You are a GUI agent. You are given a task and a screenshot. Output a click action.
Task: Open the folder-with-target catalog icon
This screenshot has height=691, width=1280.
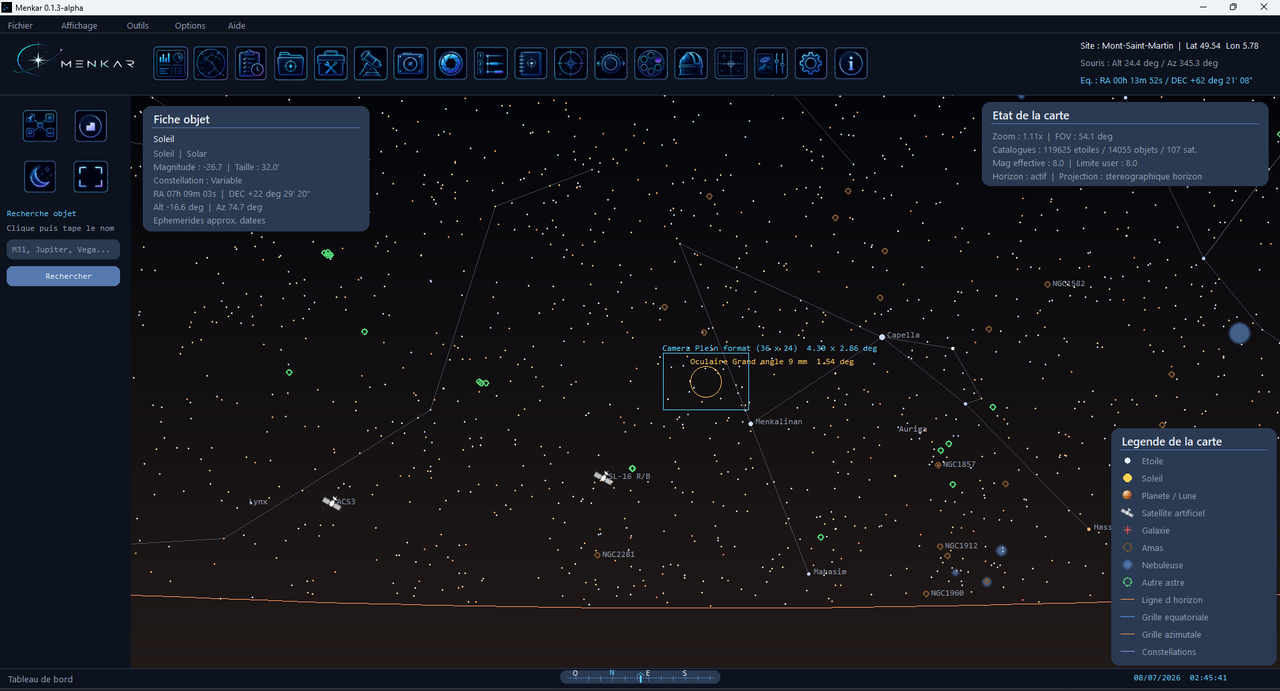pos(291,63)
